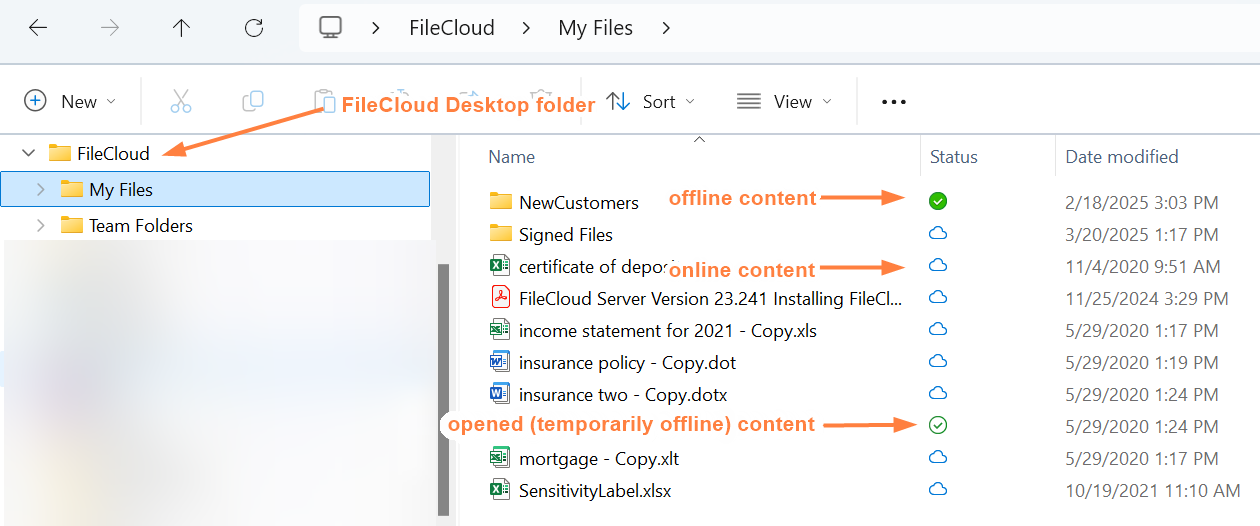This screenshot has height=526, width=1260.
Task: Go back with the left arrow
Action: tap(38, 28)
